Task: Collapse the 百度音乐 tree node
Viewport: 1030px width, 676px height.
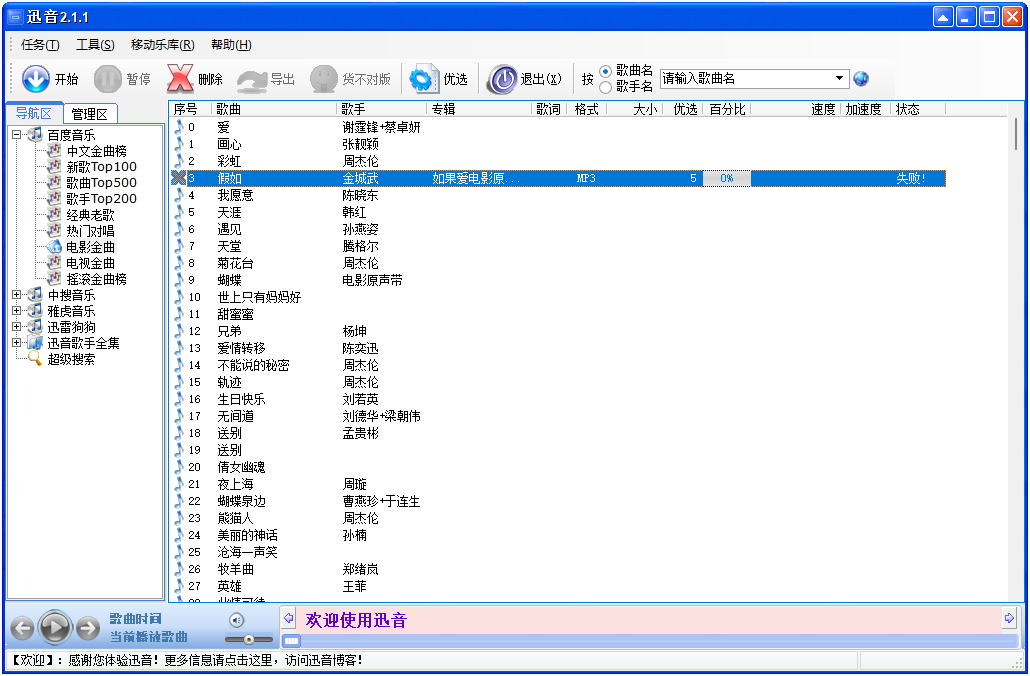Action: tap(17, 135)
